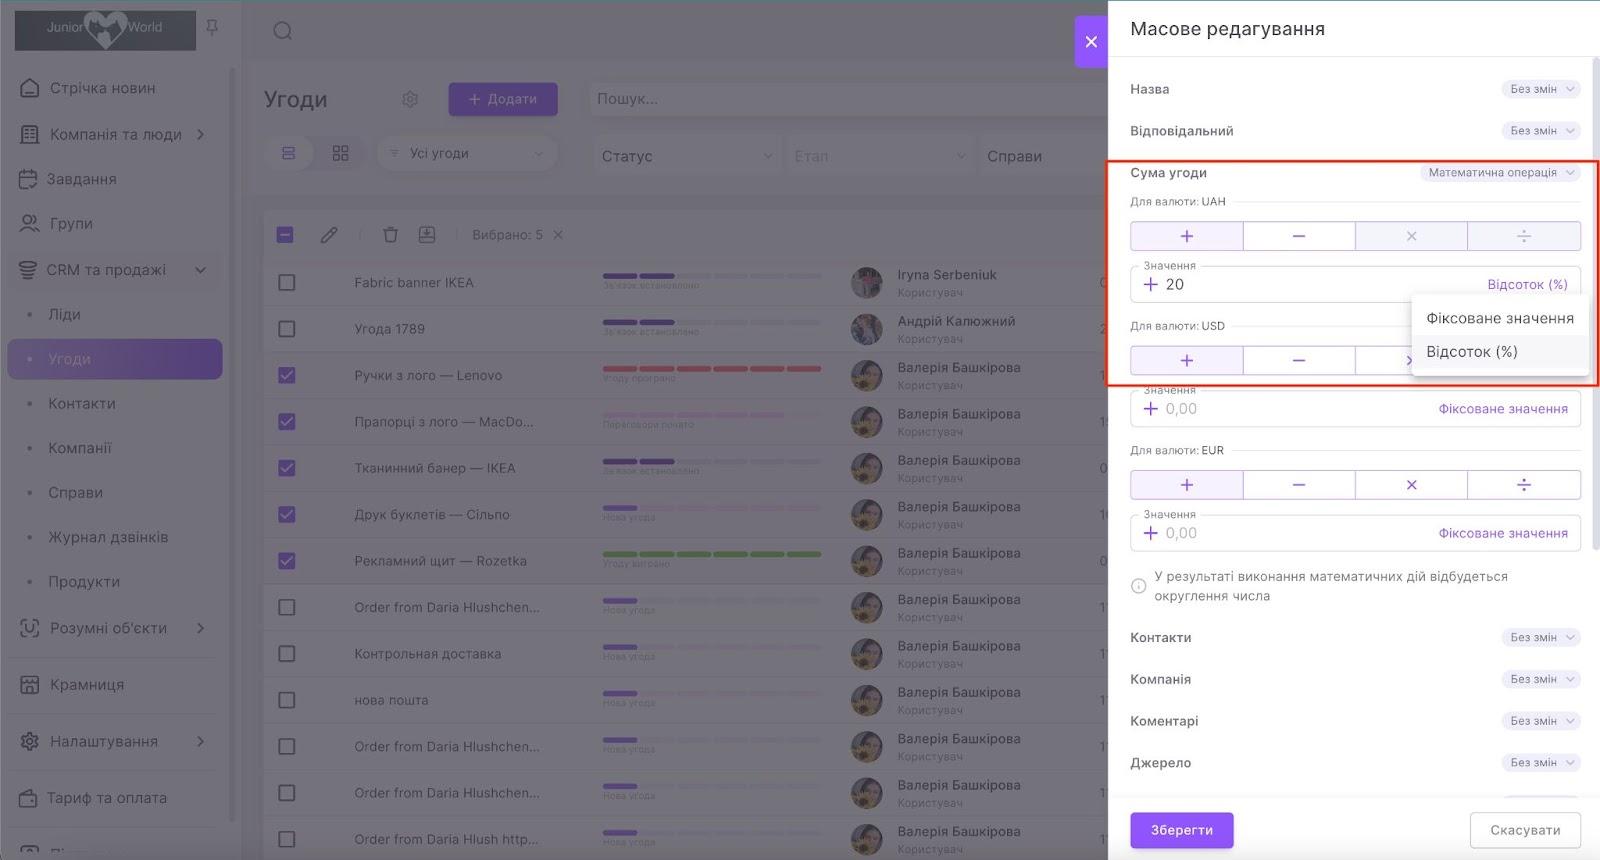Open deals settings gear icon
The height and width of the screenshot is (860, 1600).
(410, 99)
